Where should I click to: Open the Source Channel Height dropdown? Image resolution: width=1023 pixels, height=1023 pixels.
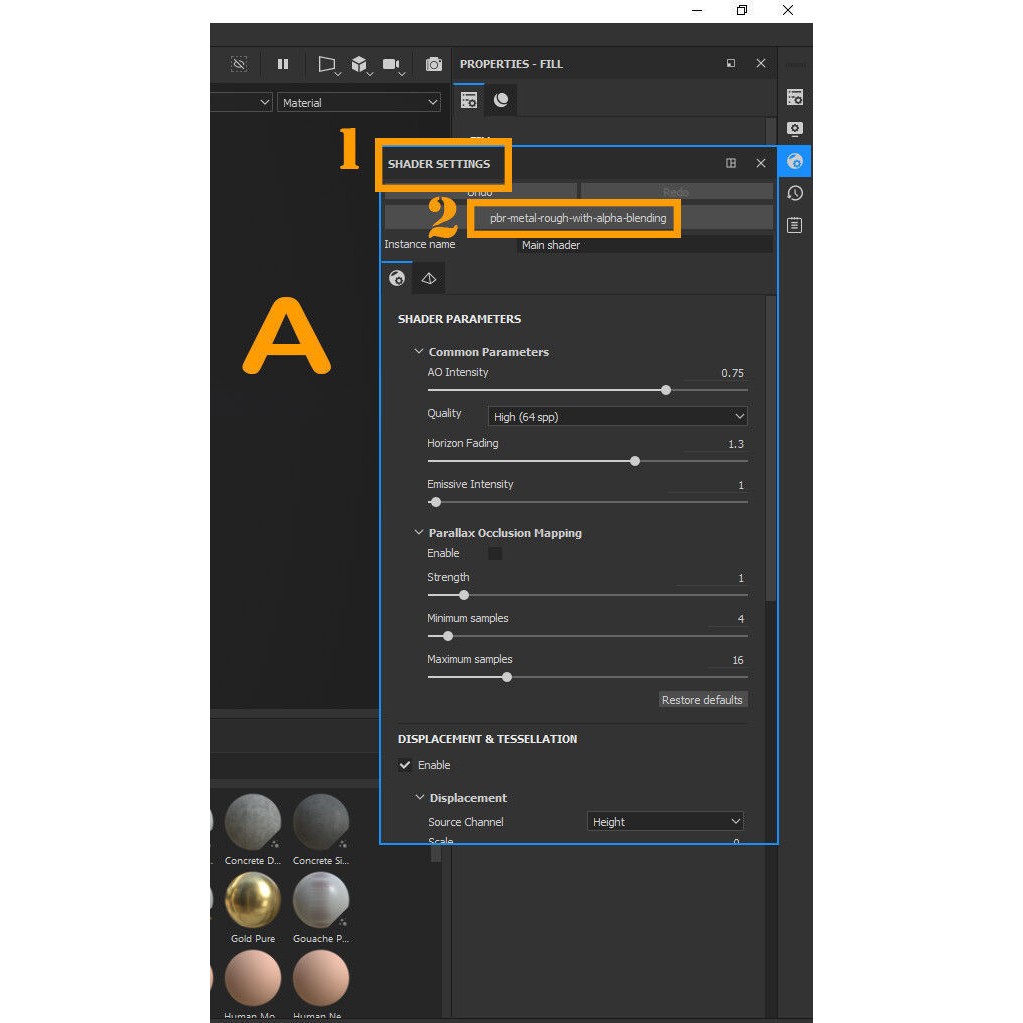click(665, 822)
